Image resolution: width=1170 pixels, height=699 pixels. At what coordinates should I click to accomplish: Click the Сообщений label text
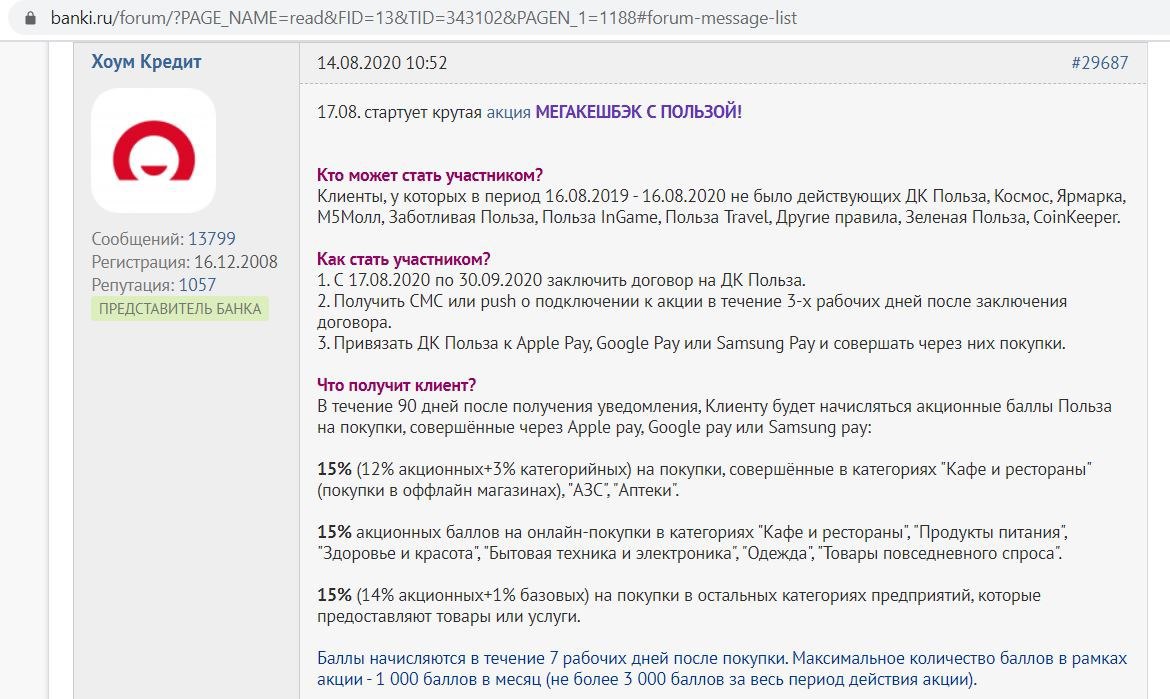coord(137,239)
